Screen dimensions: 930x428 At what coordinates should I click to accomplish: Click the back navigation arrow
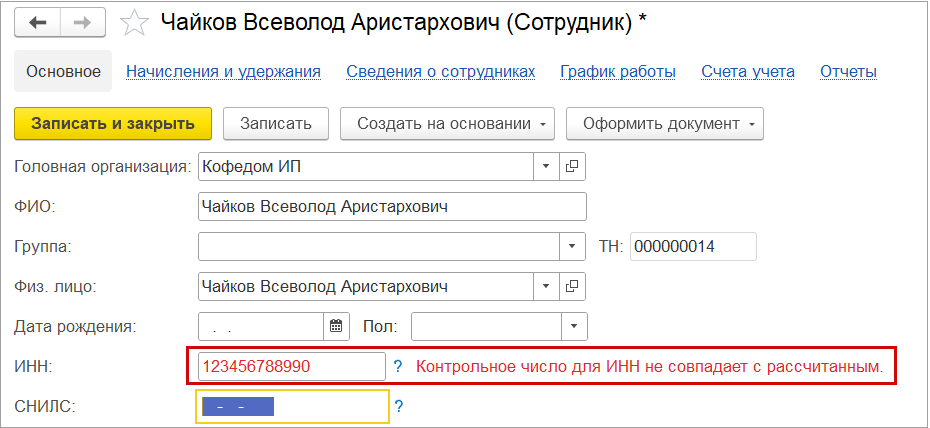pyautogui.click(x=37, y=23)
